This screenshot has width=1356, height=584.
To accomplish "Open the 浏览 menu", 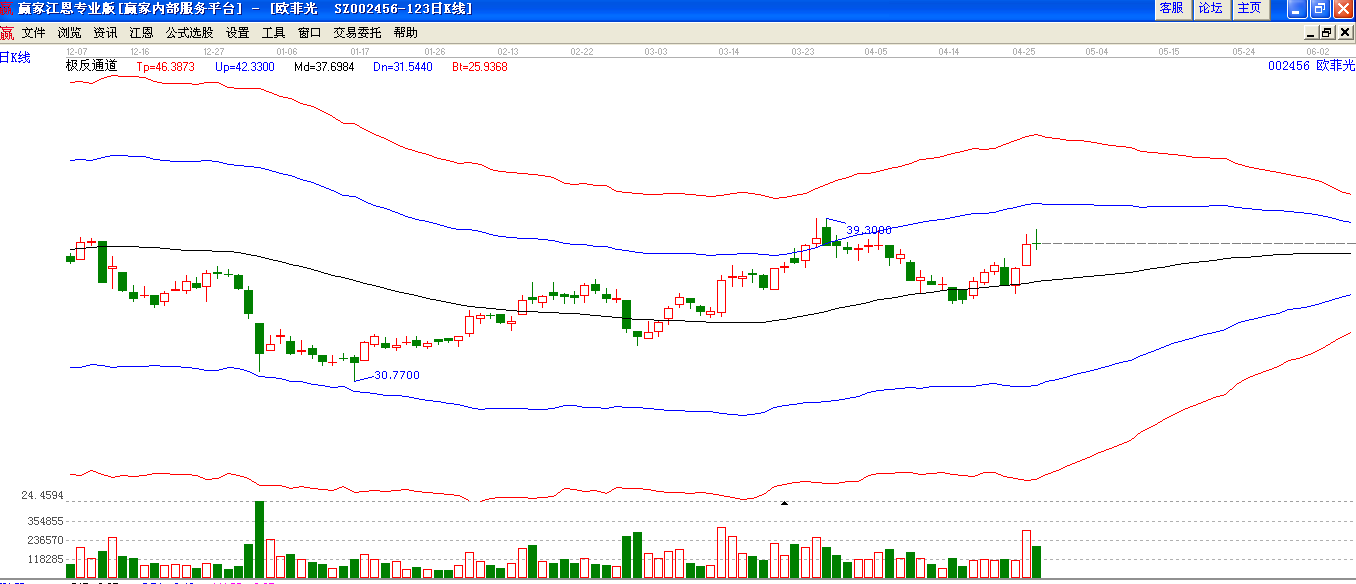I will pos(69,33).
